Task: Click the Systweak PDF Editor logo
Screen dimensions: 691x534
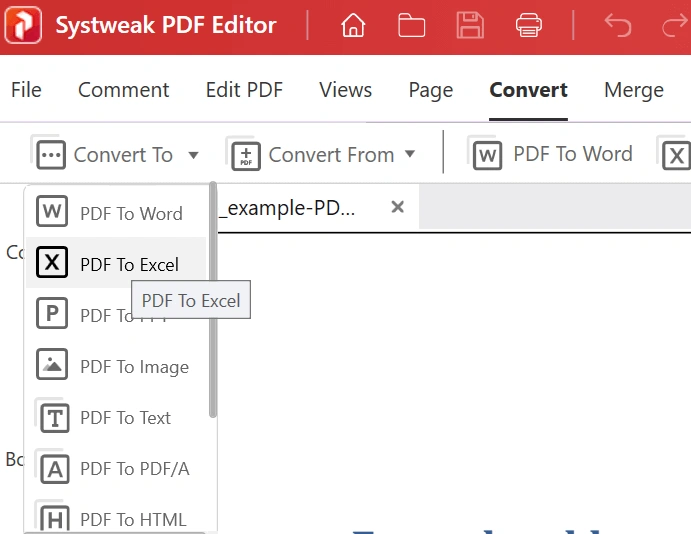Action: point(23,25)
